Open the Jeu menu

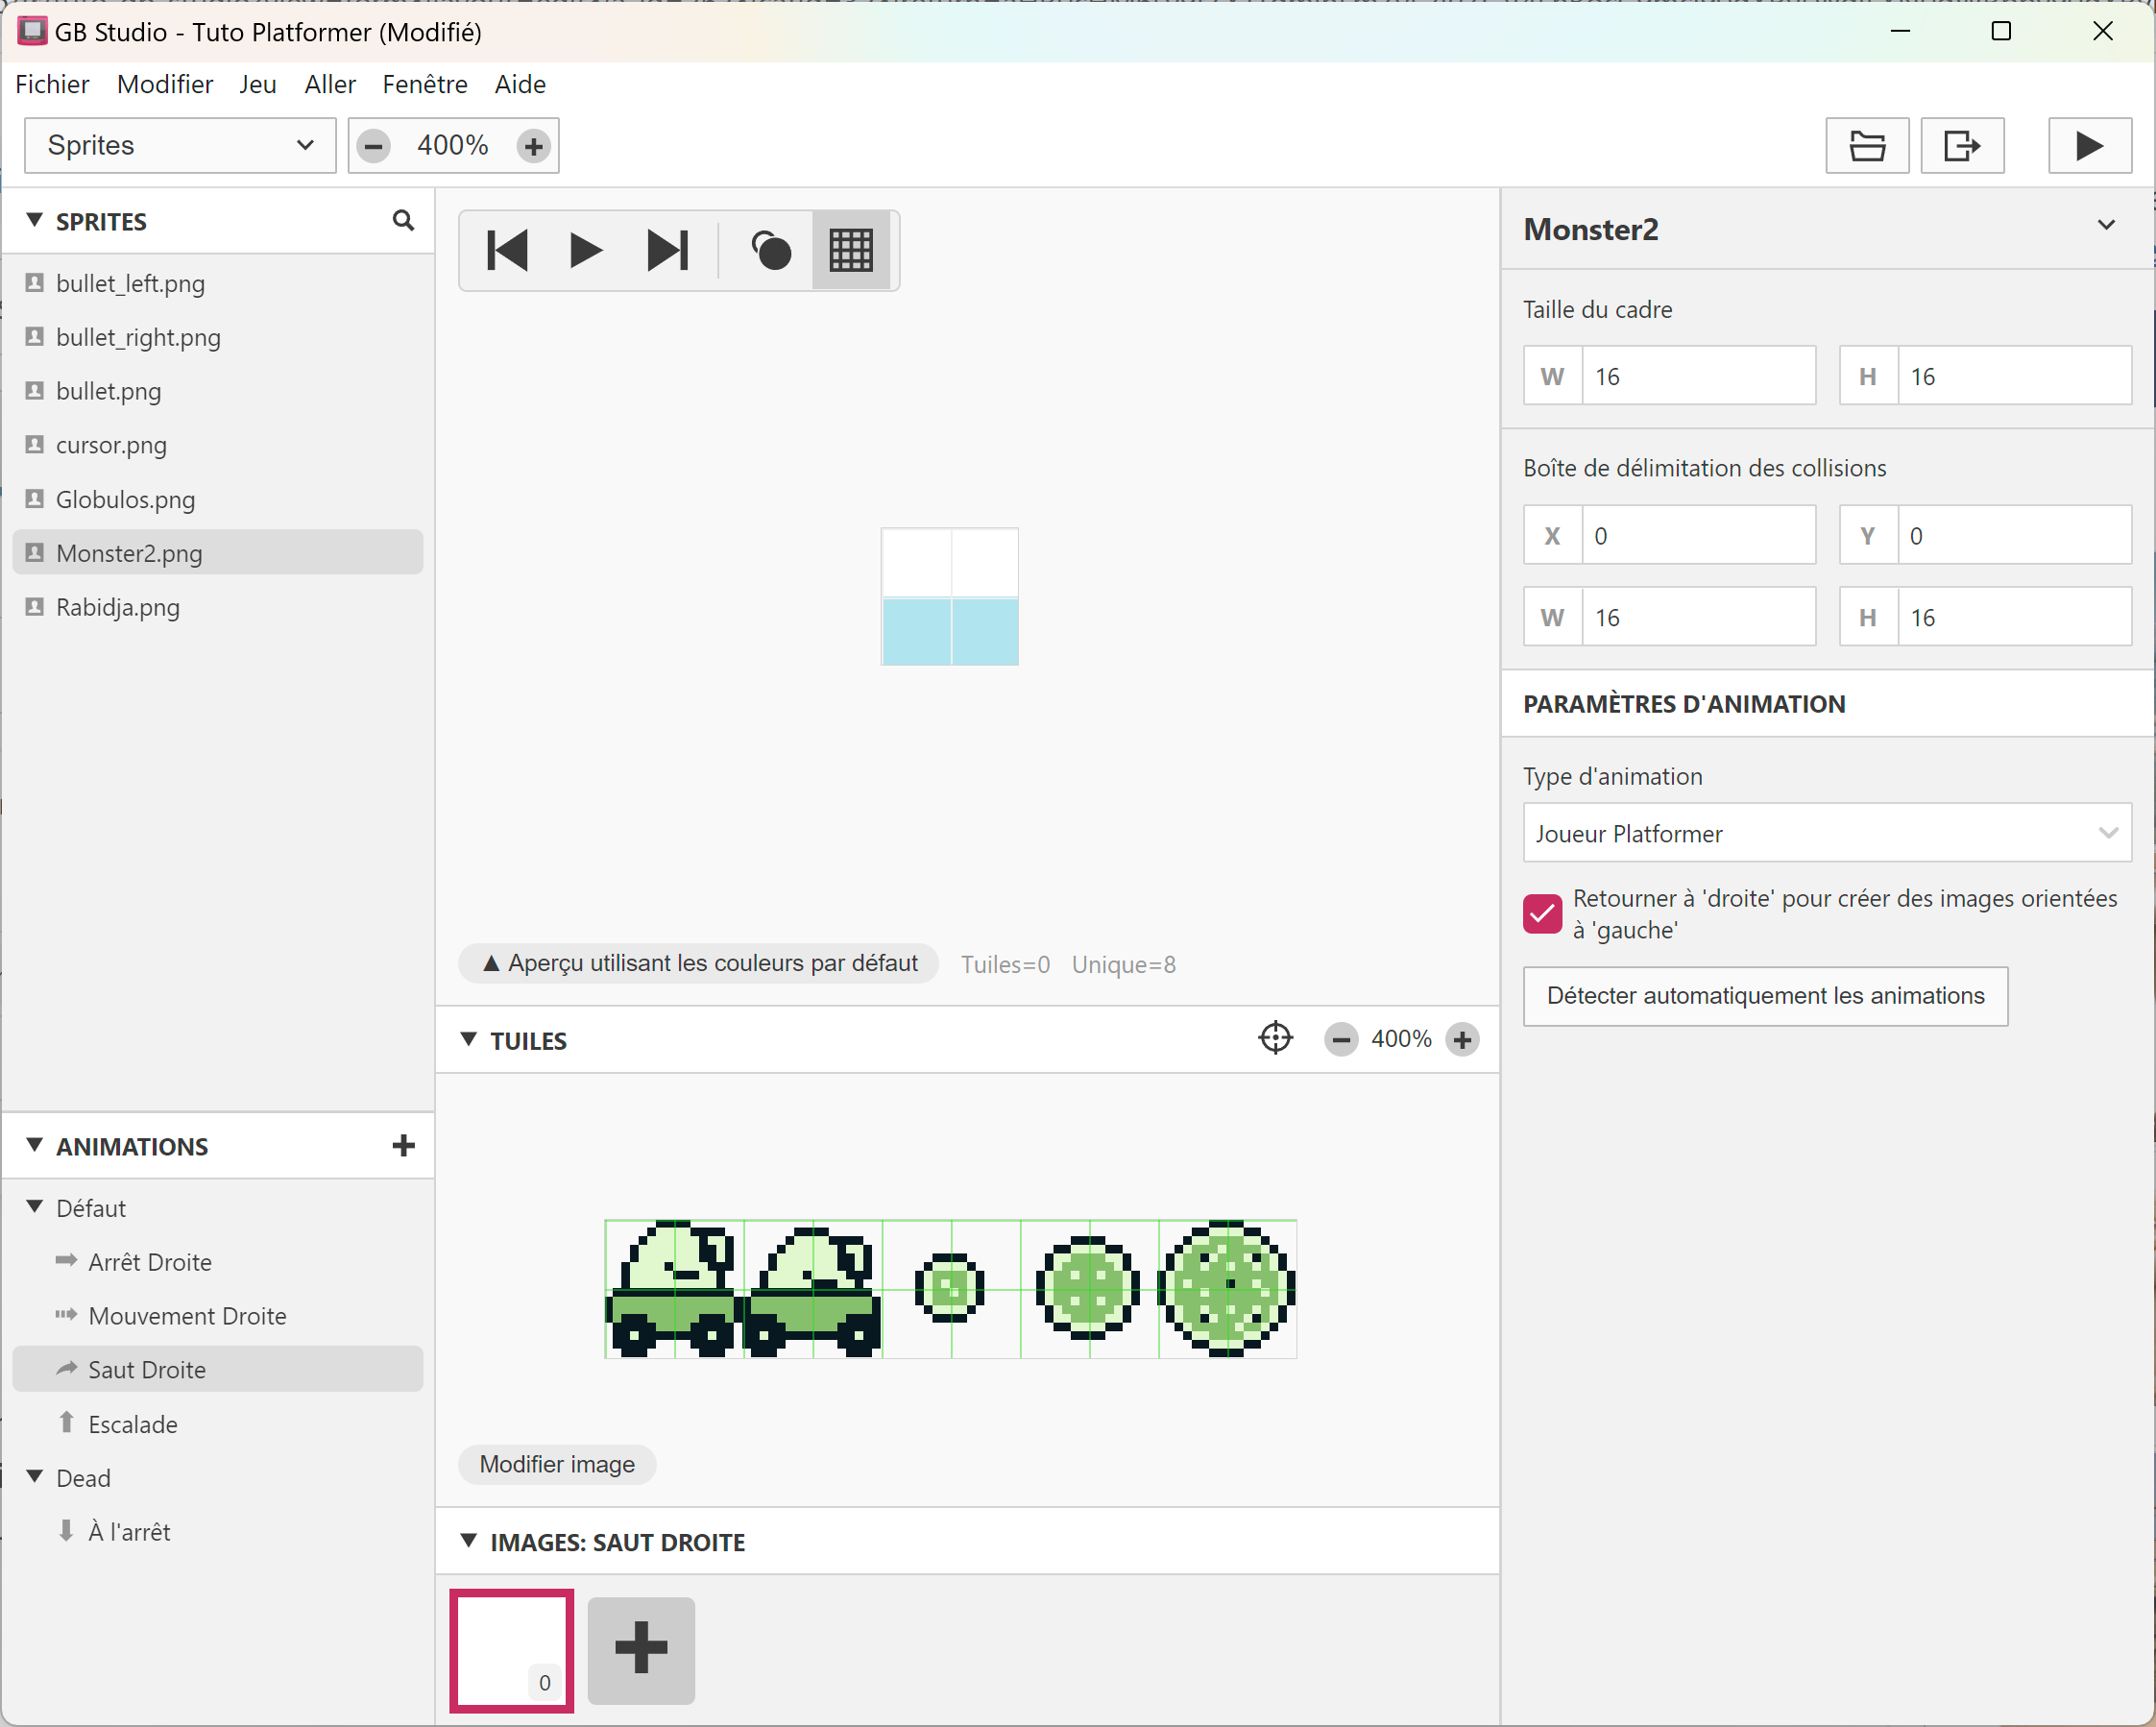pyautogui.click(x=257, y=84)
